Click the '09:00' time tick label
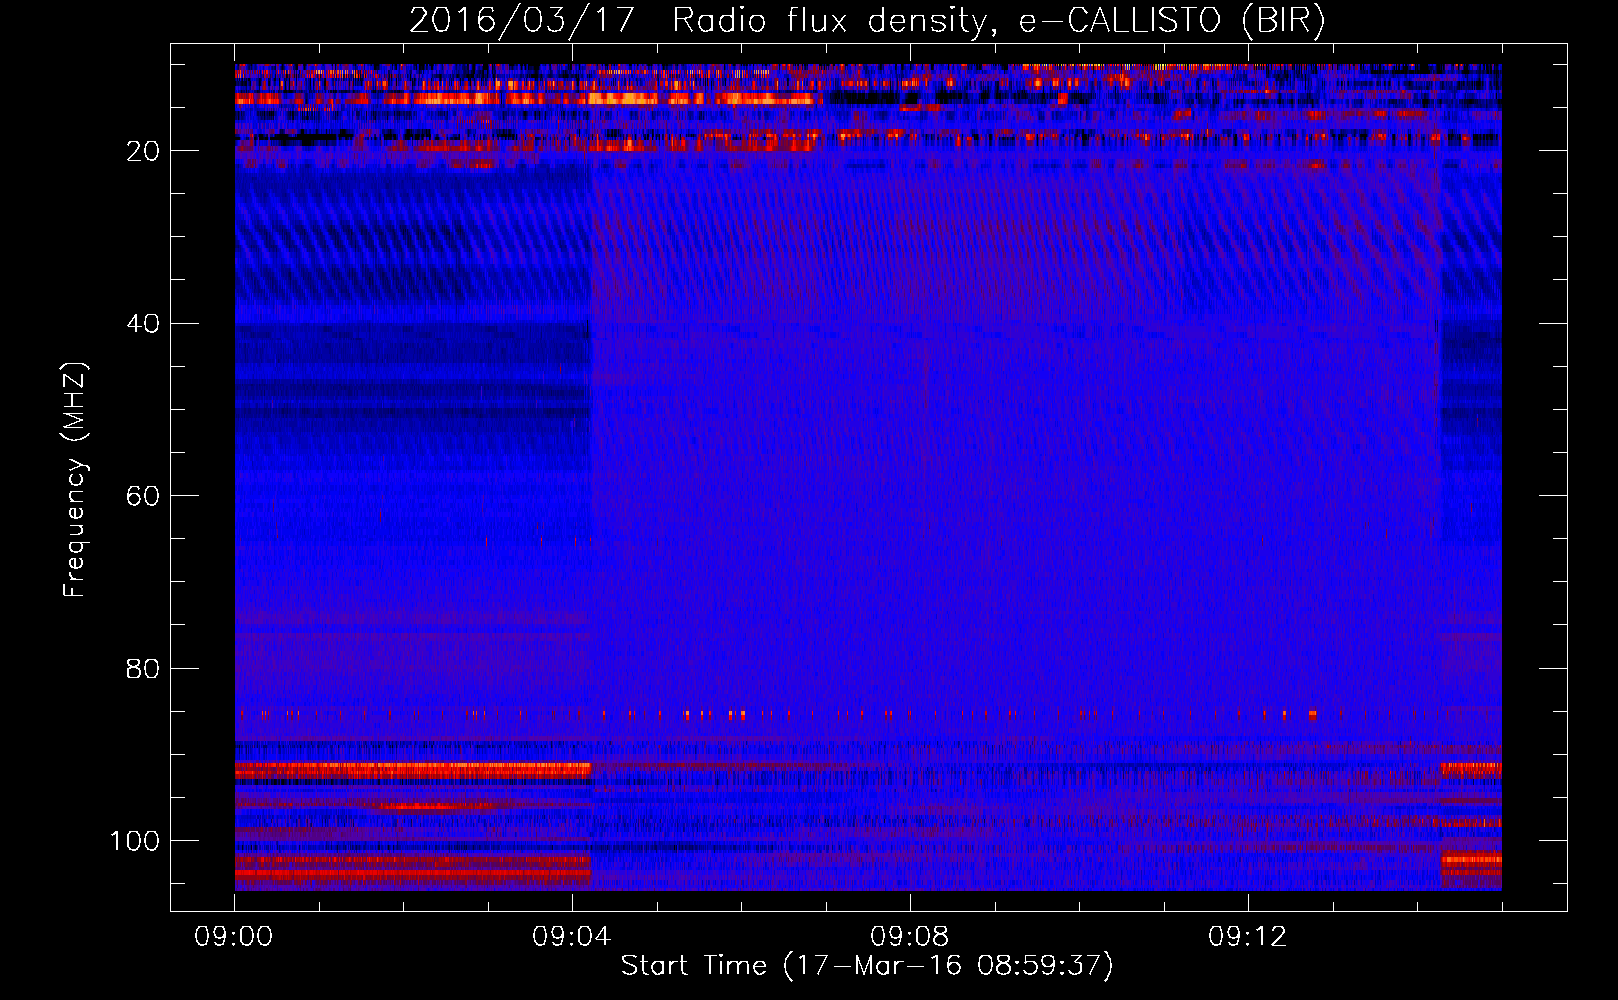This screenshot has width=1618, height=1000. (234, 937)
